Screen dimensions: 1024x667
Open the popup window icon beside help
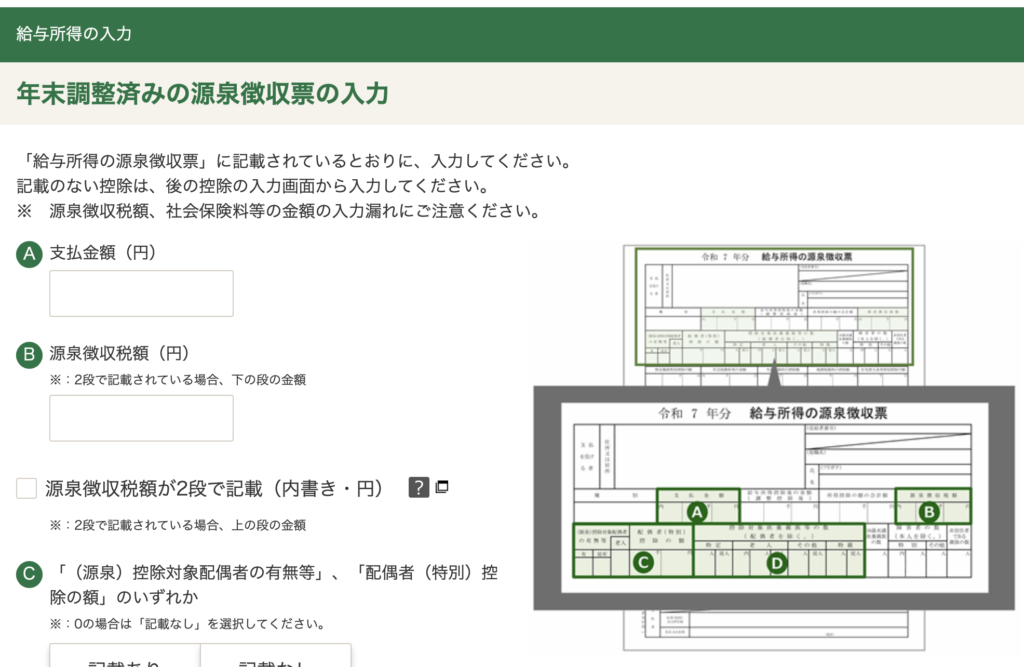(x=442, y=487)
